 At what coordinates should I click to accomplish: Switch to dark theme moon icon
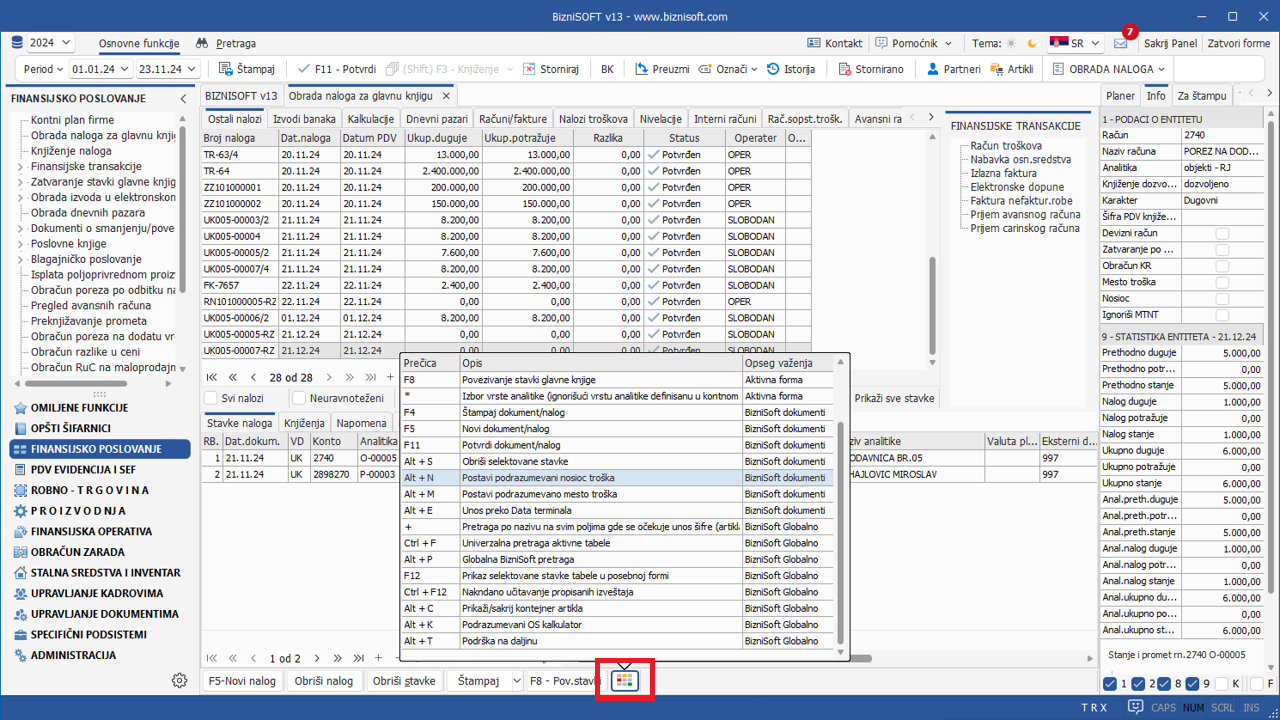1030,44
